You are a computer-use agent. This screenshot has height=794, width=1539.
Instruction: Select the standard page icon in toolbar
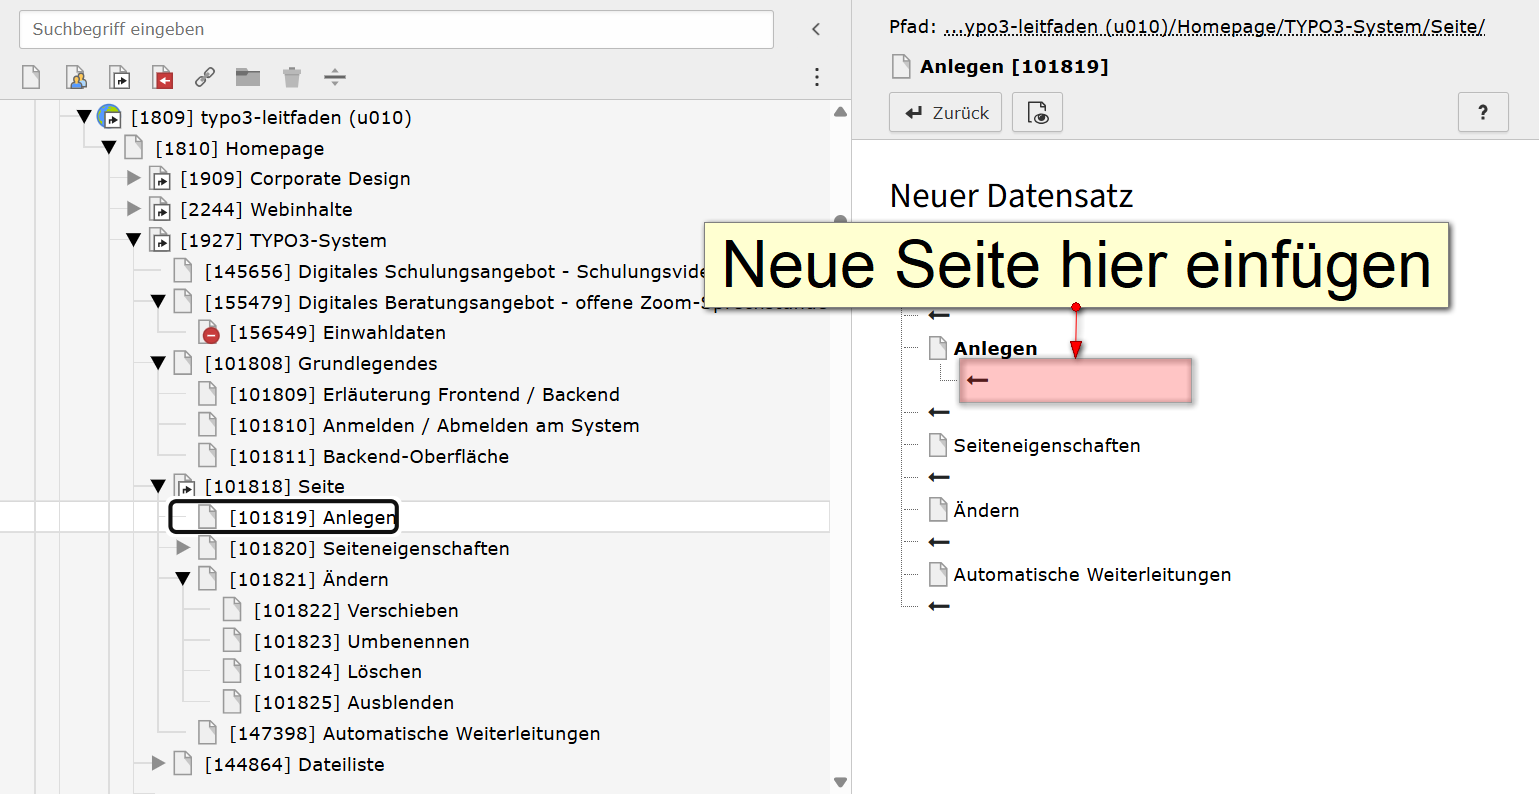tap(32, 77)
